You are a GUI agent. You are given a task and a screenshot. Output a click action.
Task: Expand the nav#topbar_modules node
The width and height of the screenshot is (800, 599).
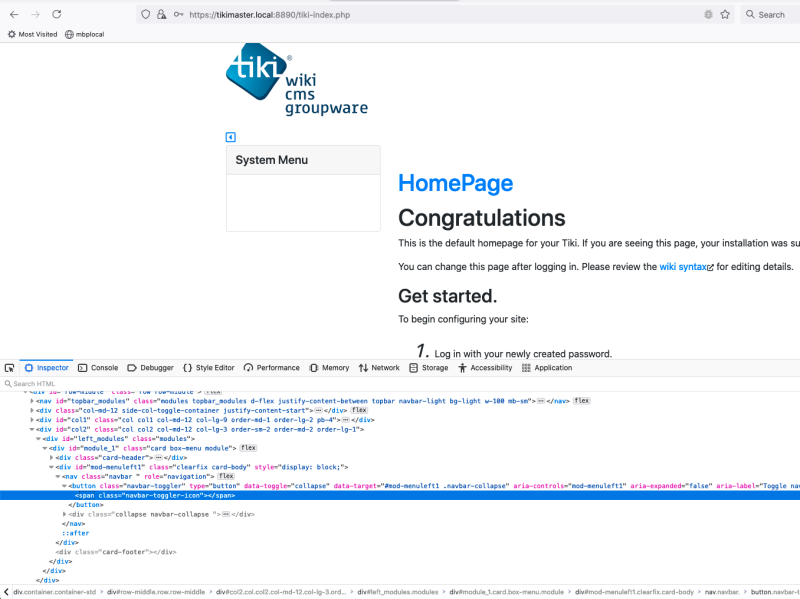click(32, 401)
